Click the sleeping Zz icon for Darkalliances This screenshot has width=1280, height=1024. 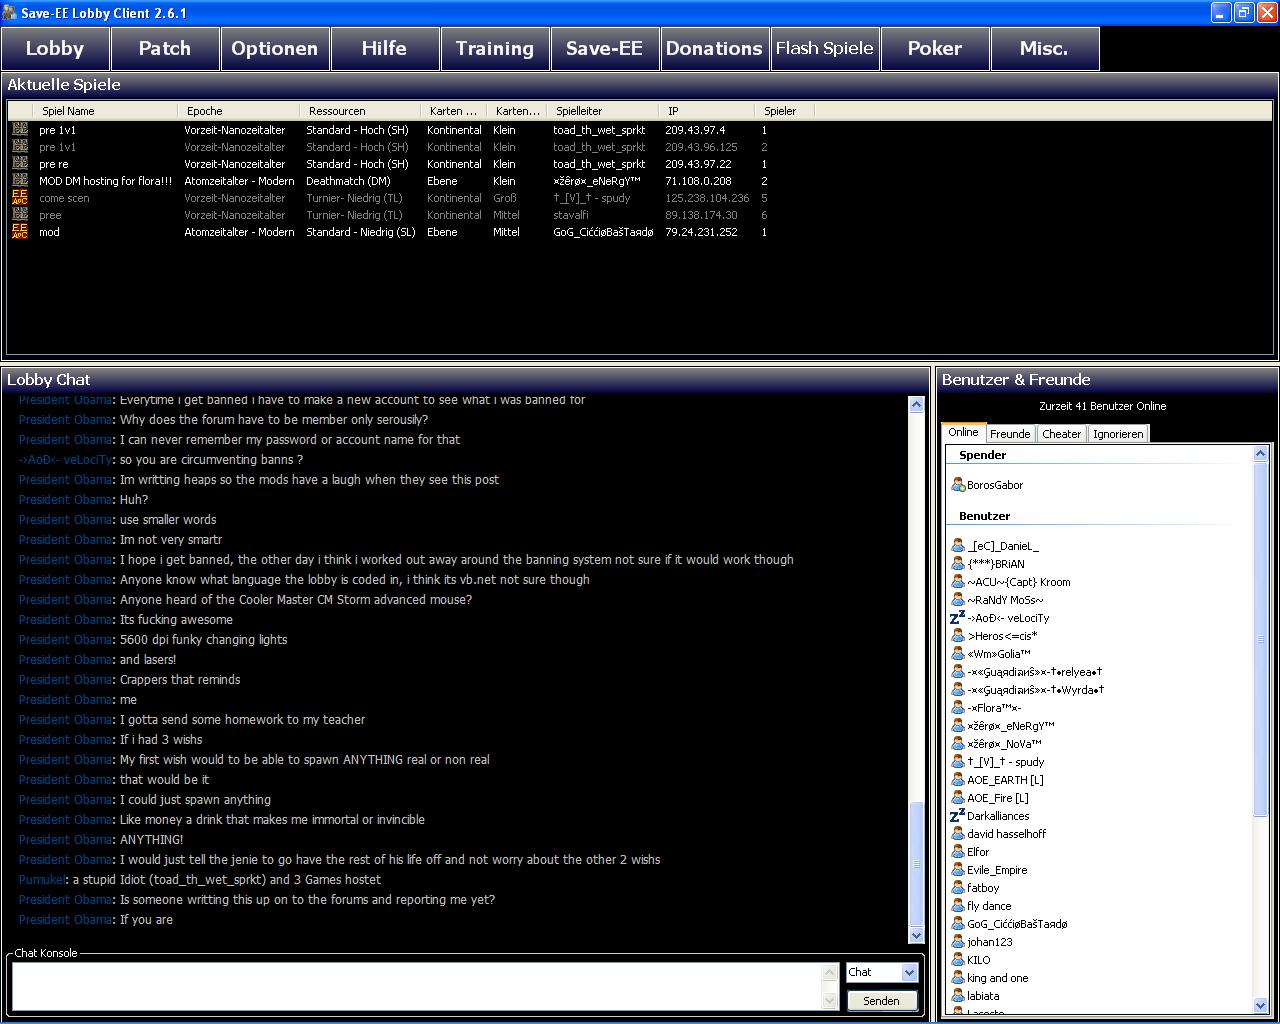pos(957,816)
